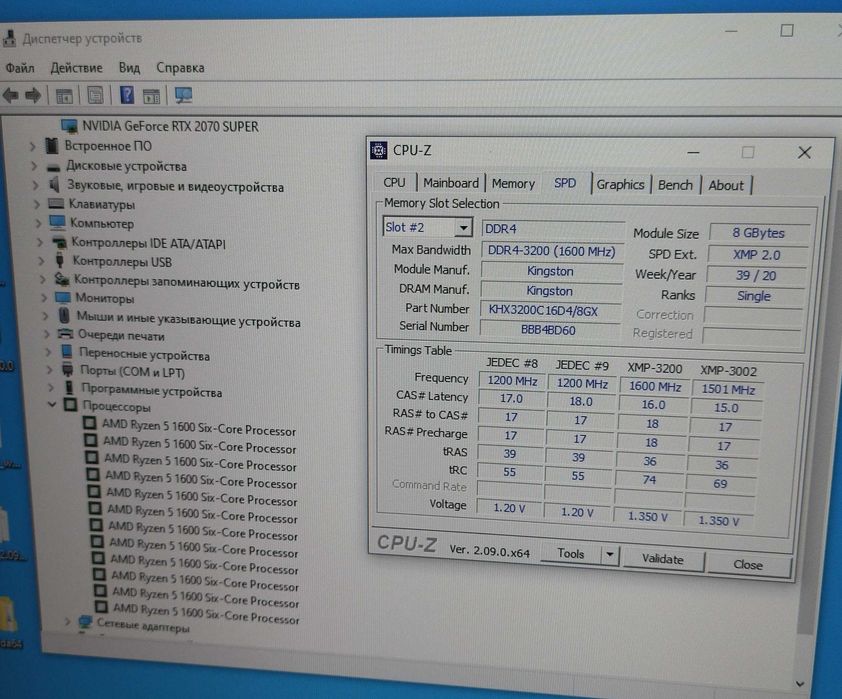Open the Файл menu
The image size is (842, 699).
click(20, 68)
